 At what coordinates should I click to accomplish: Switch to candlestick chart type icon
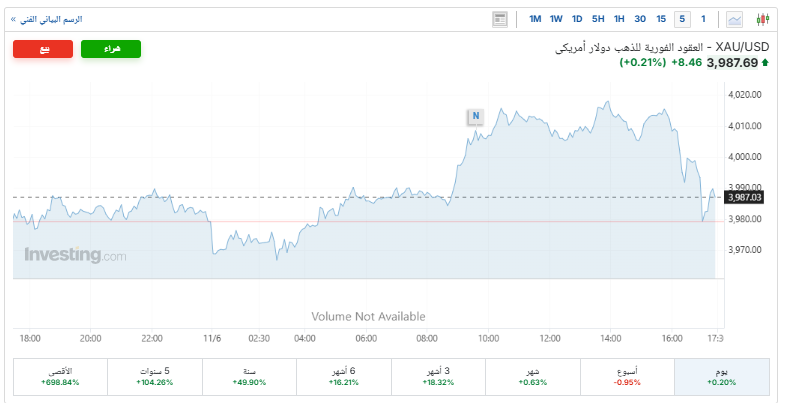(763, 19)
